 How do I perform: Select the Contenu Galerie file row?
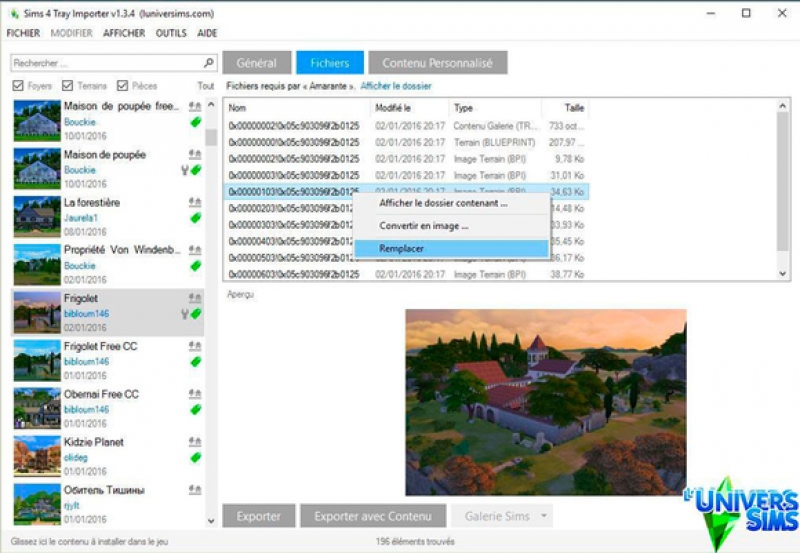pos(407,126)
